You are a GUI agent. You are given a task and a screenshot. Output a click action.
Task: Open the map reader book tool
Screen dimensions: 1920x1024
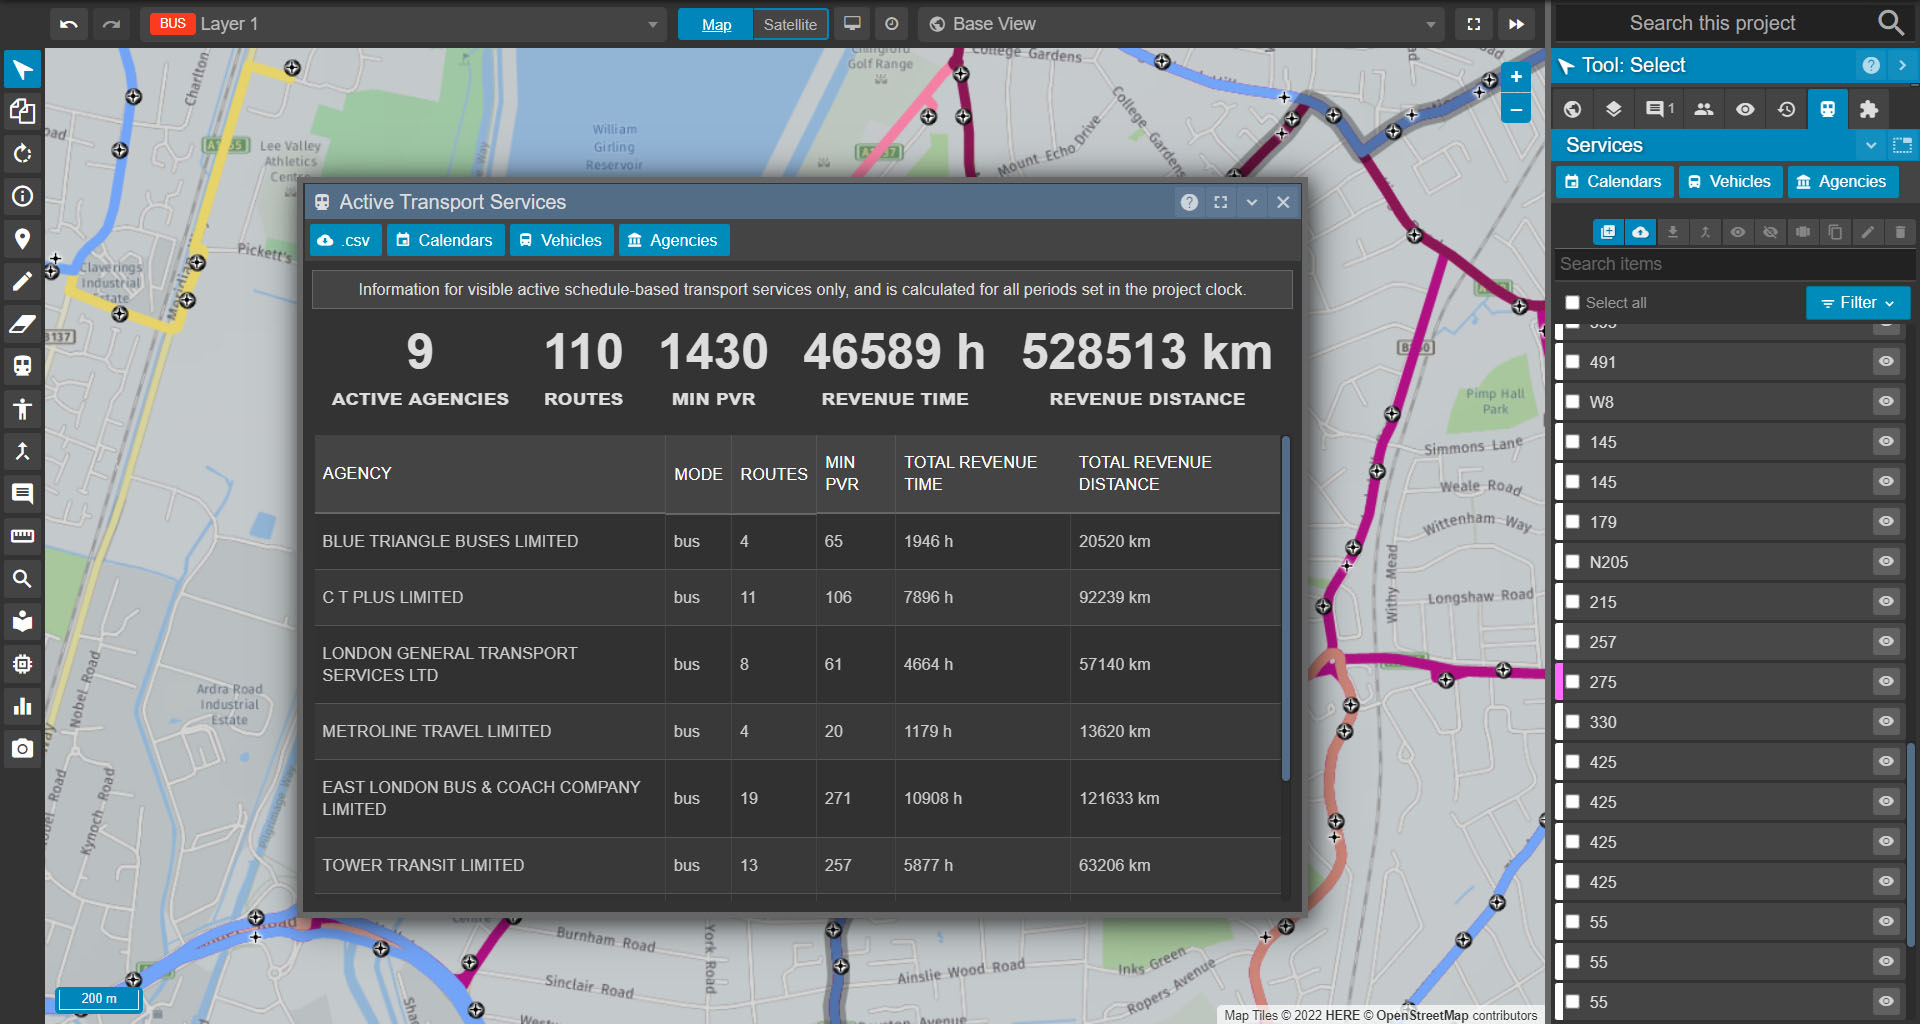click(22, 621)
